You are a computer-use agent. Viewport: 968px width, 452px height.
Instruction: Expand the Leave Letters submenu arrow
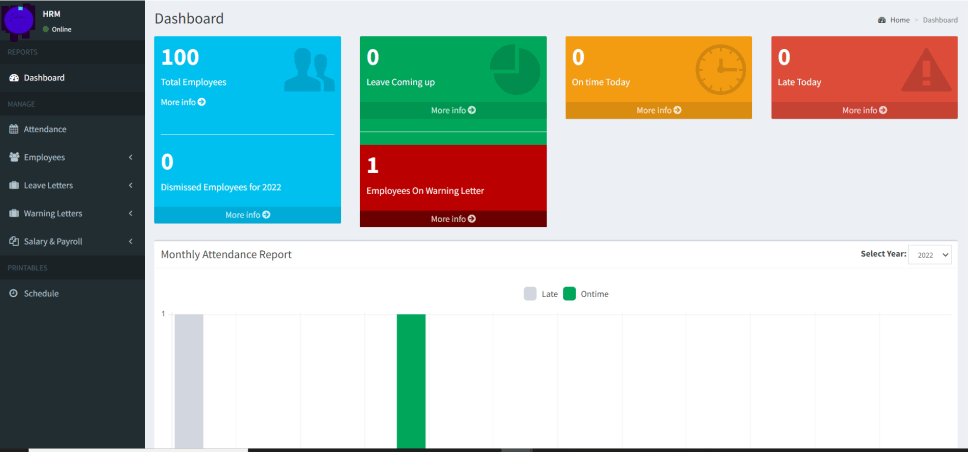[x=131, y=185]
